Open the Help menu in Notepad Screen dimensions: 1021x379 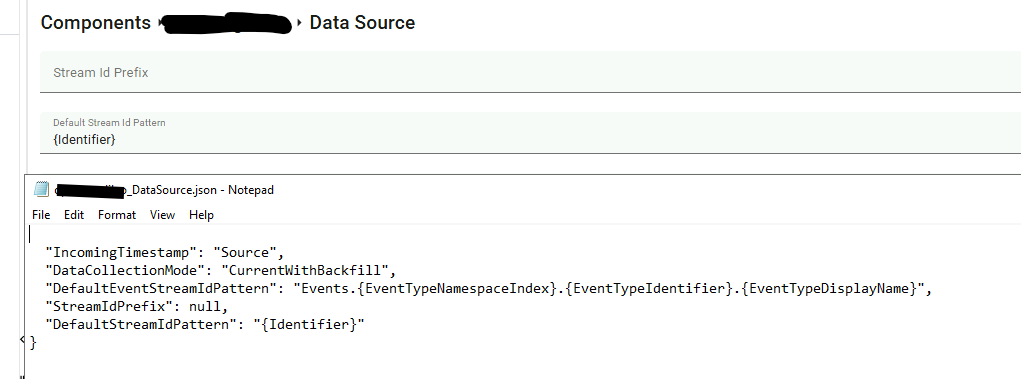tap(201, 215)
